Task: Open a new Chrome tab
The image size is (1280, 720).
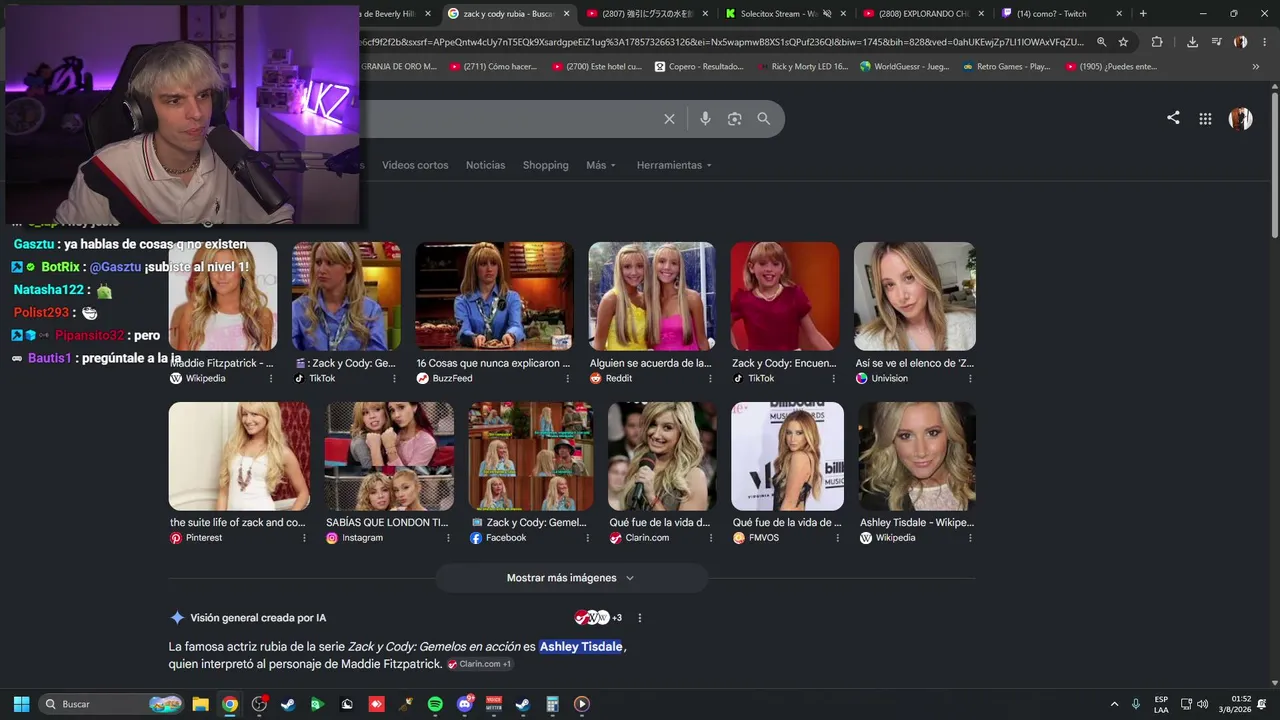Action: tap(1143, 14)
